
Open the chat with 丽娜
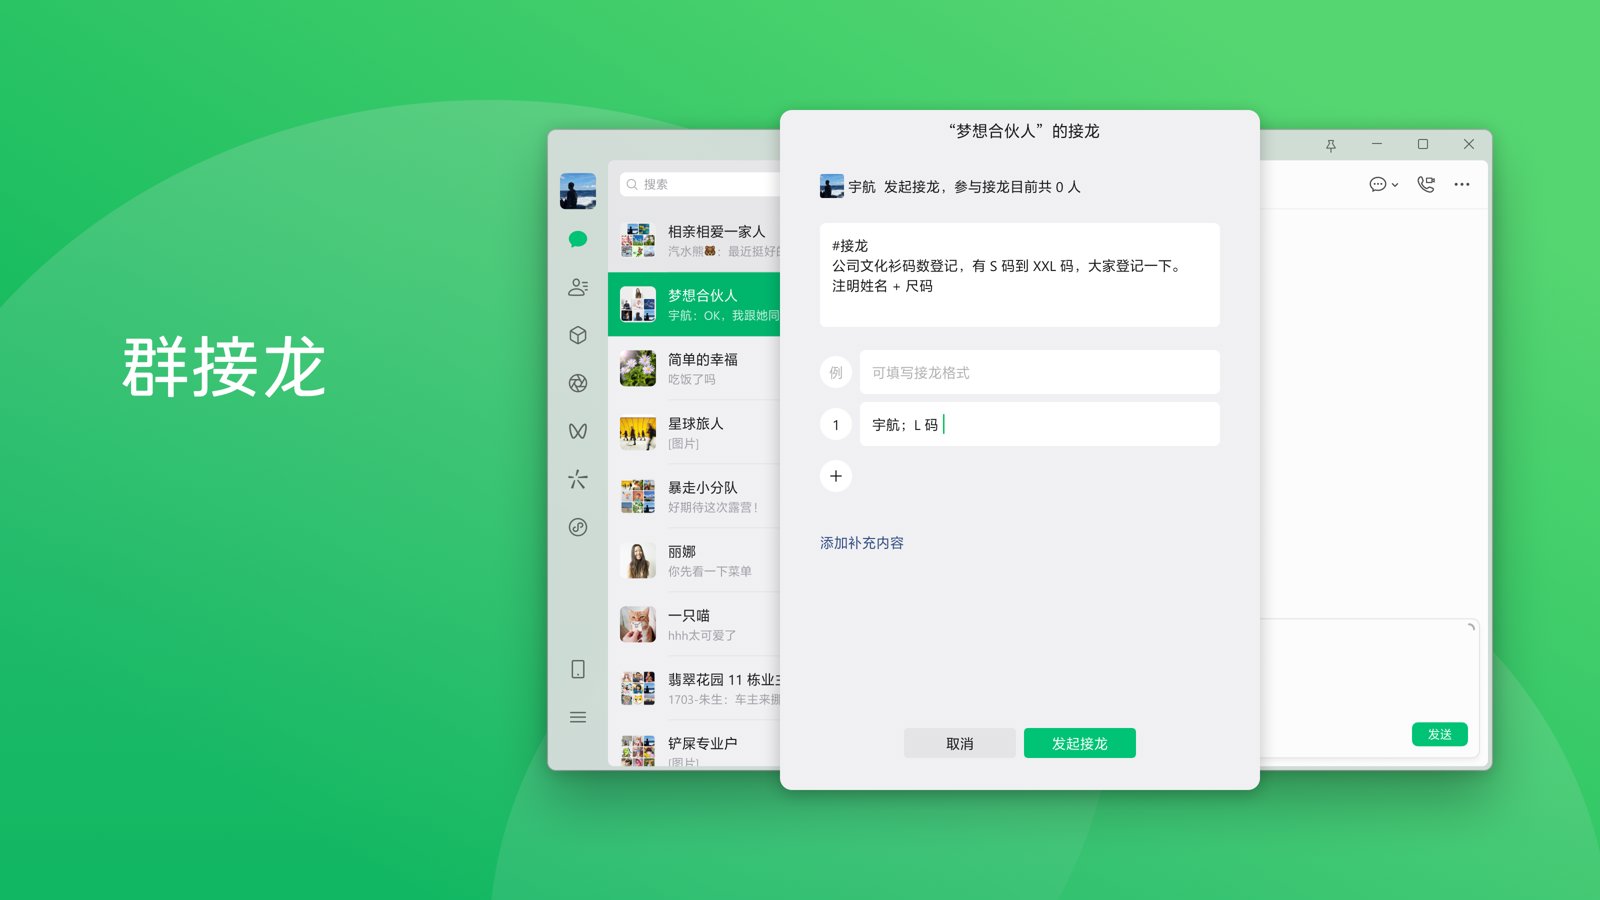pos(694,560)
